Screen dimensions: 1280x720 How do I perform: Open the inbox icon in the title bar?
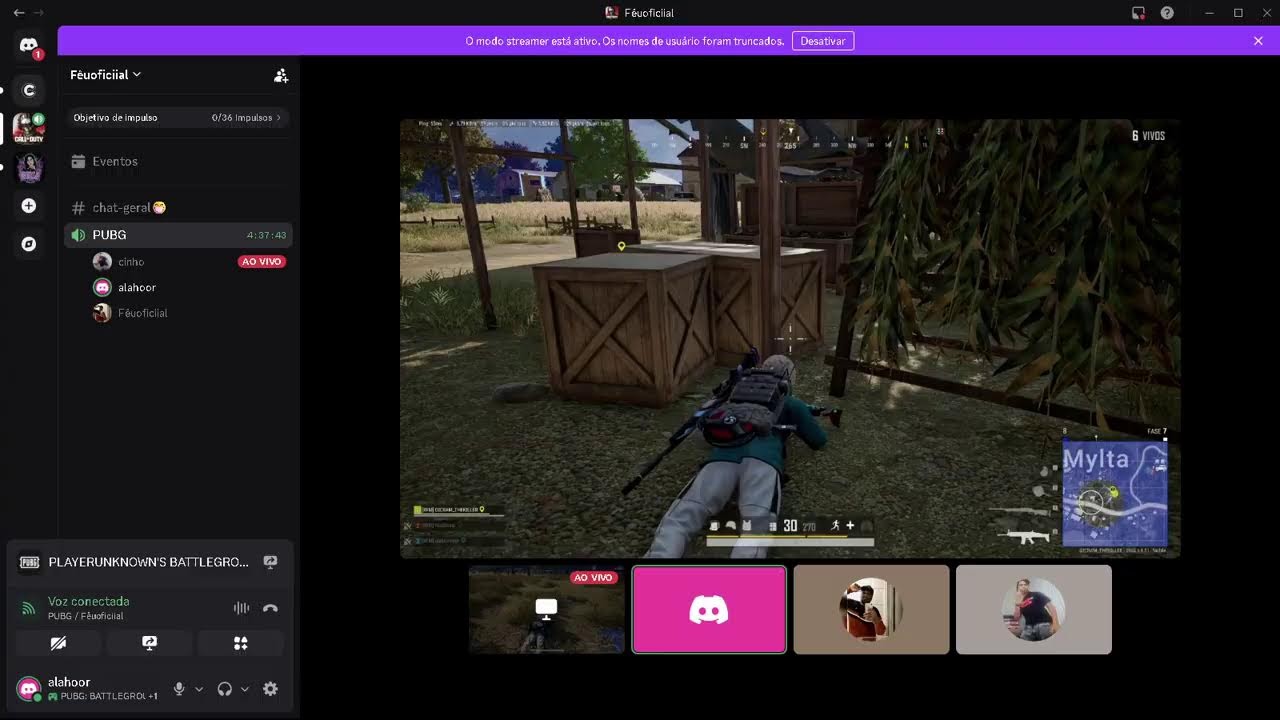(1138, 13)
